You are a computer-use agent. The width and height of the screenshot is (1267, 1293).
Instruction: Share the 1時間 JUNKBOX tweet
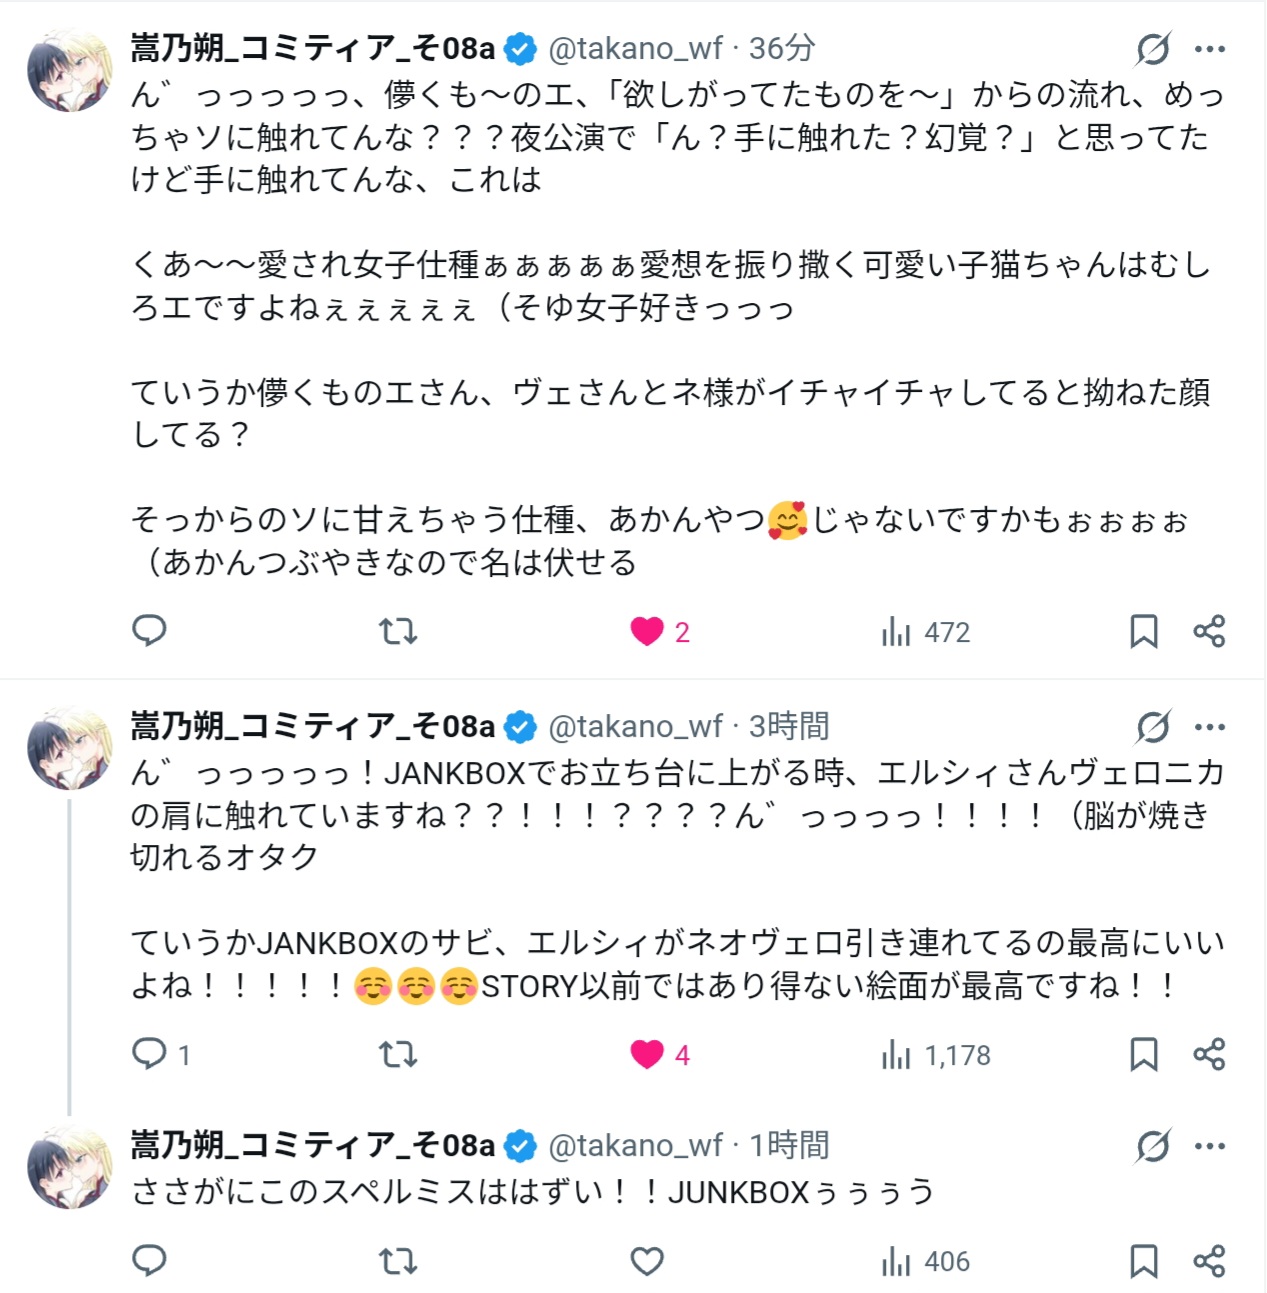click(x=1209, y=1261)
